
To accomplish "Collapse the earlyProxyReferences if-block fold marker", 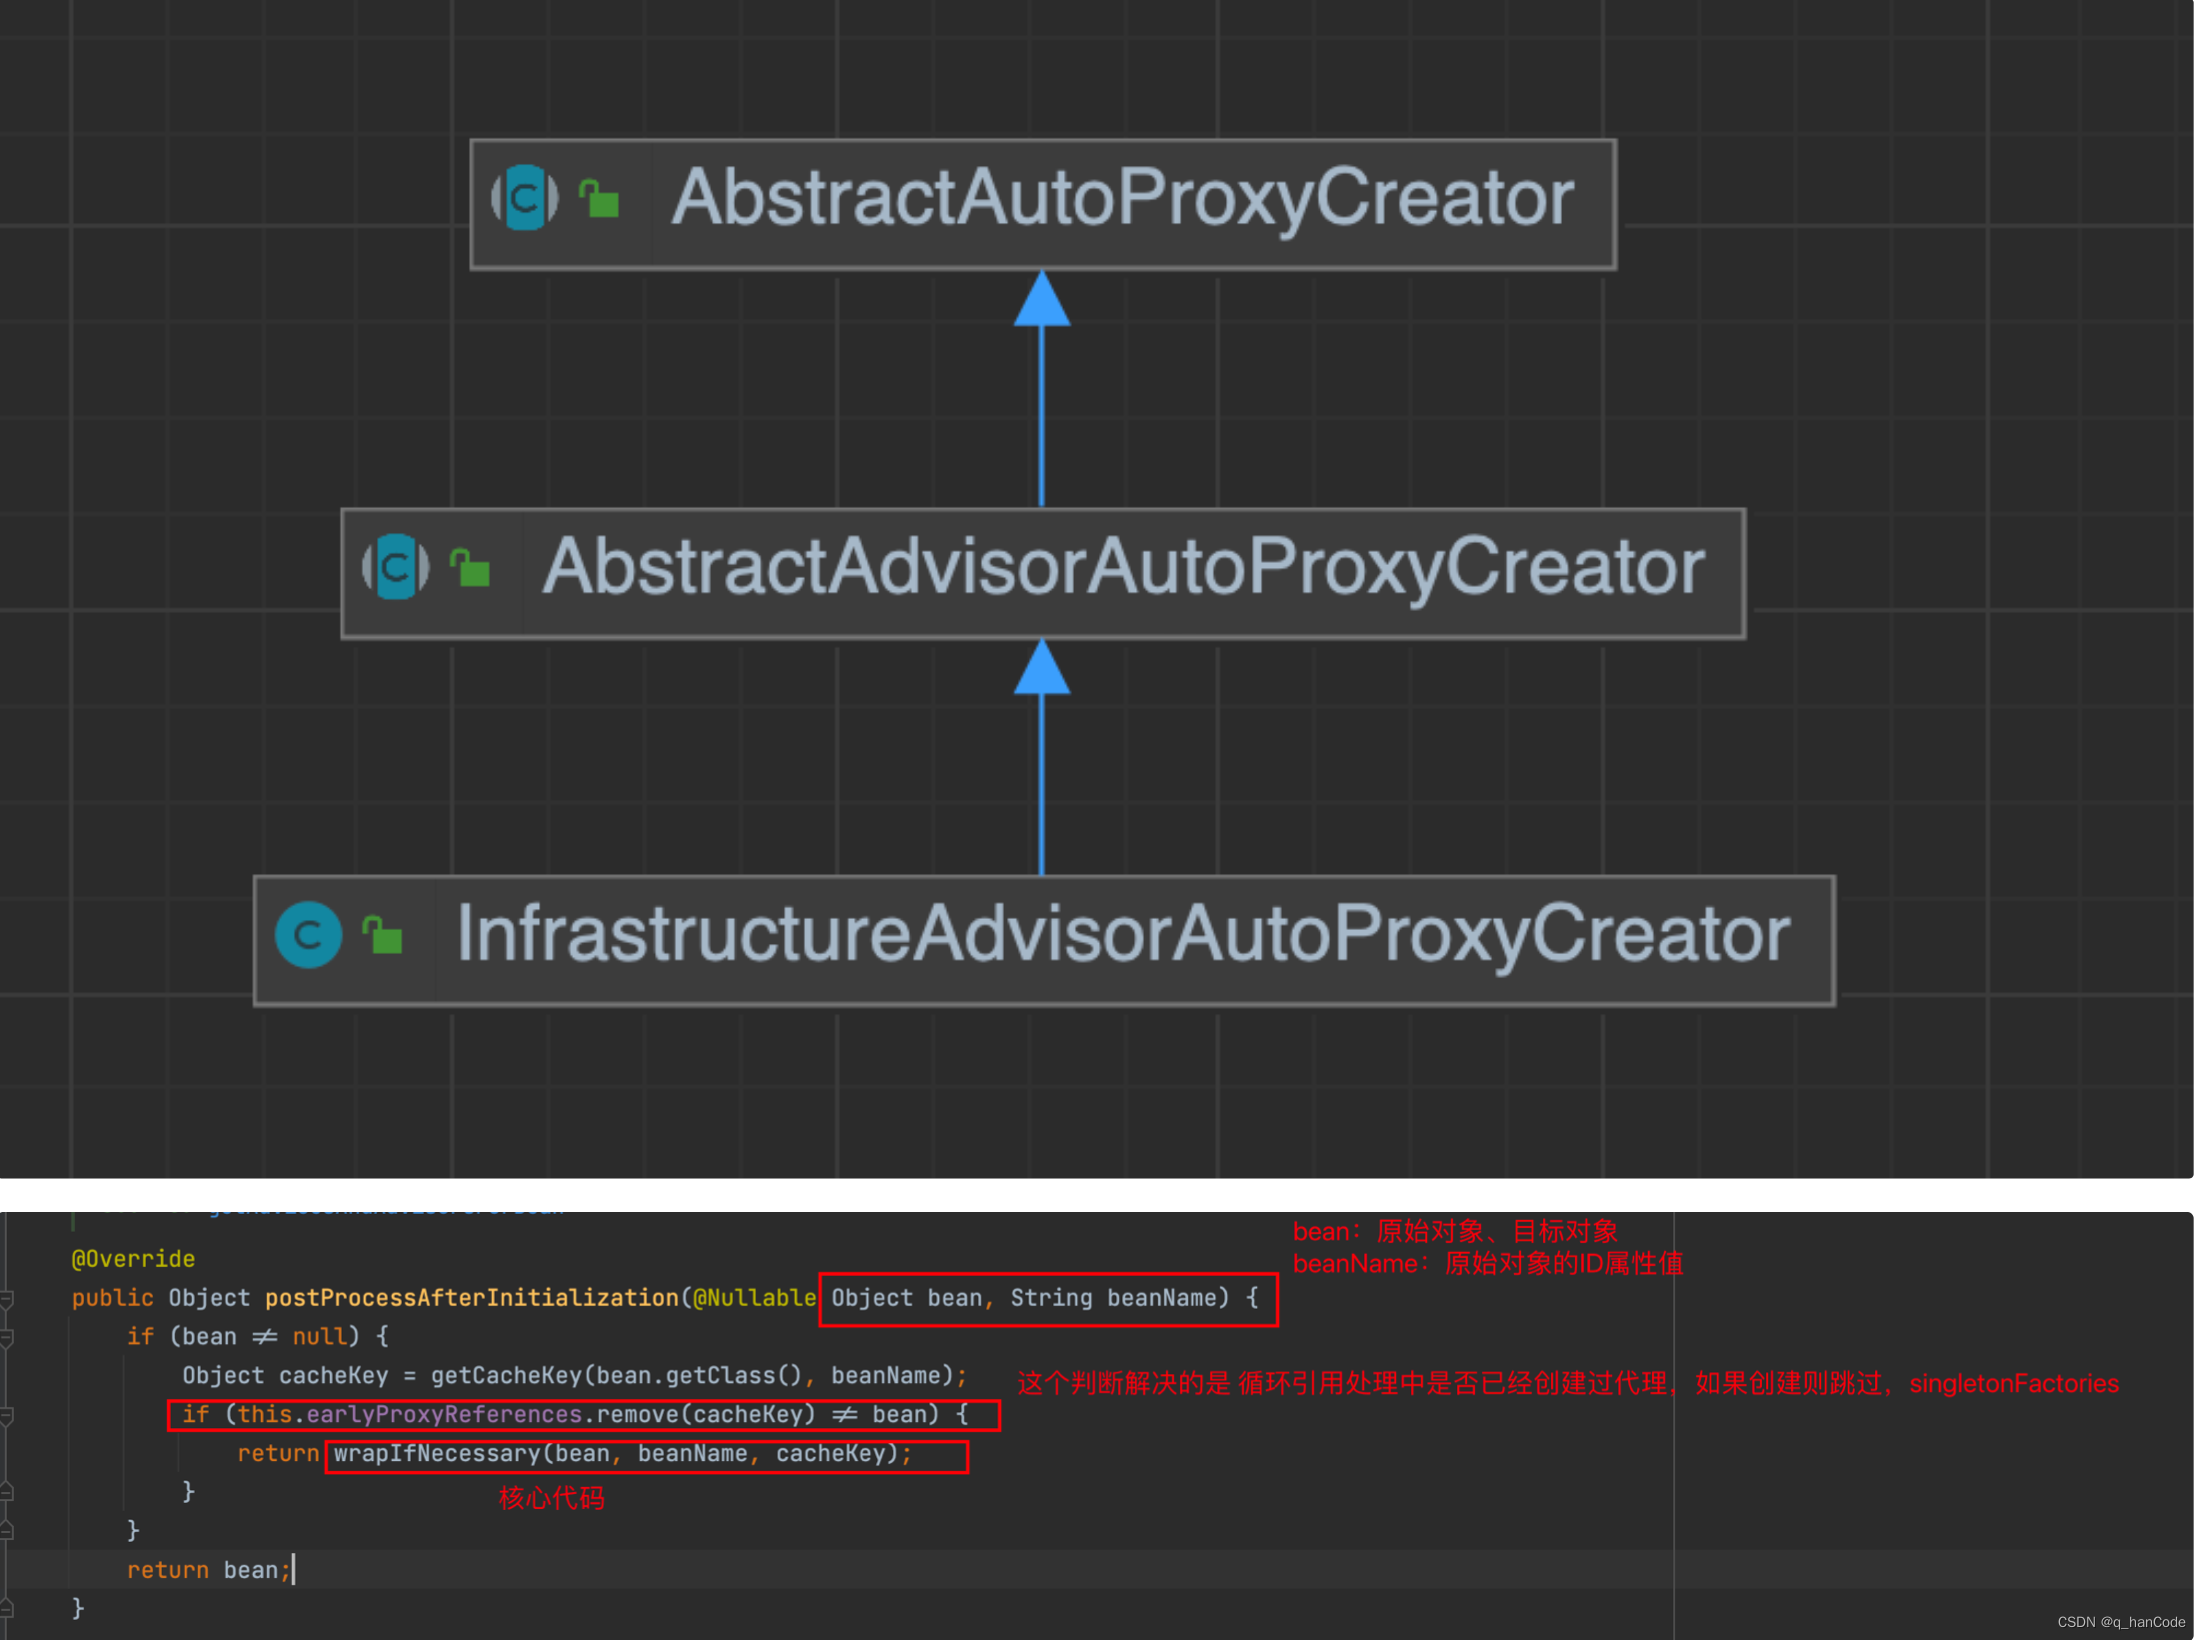I will pyautogui.click(x=7, y=1416).
